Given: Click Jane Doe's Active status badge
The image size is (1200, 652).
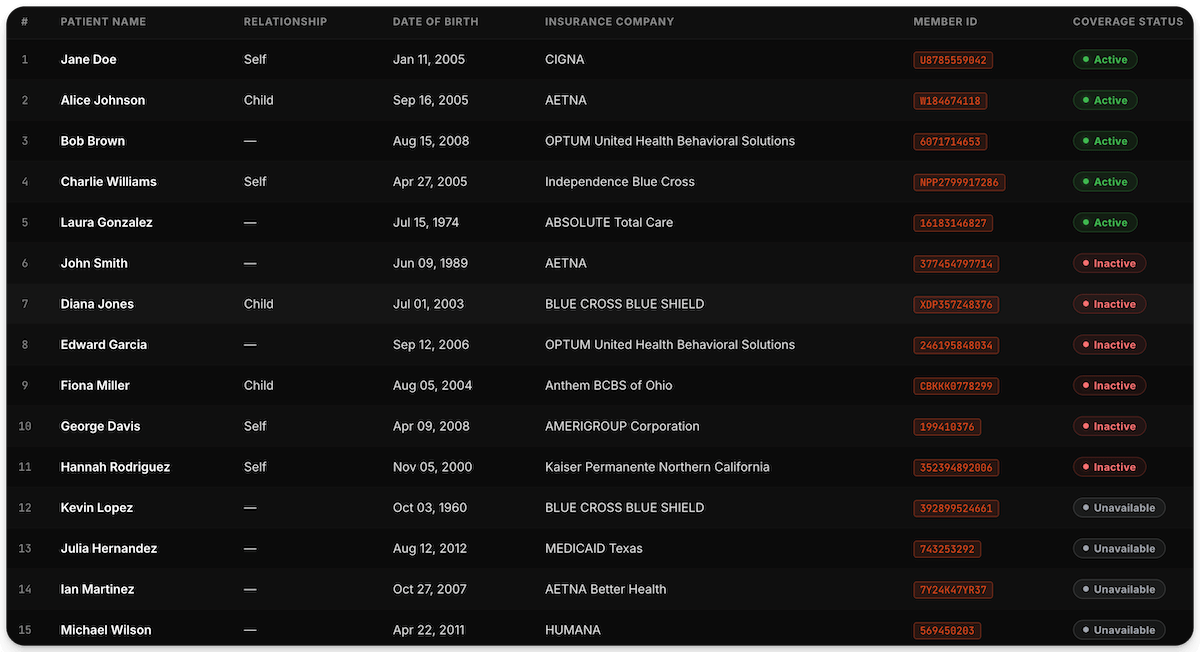Looking at the screenshot, I should [1105, 60].
